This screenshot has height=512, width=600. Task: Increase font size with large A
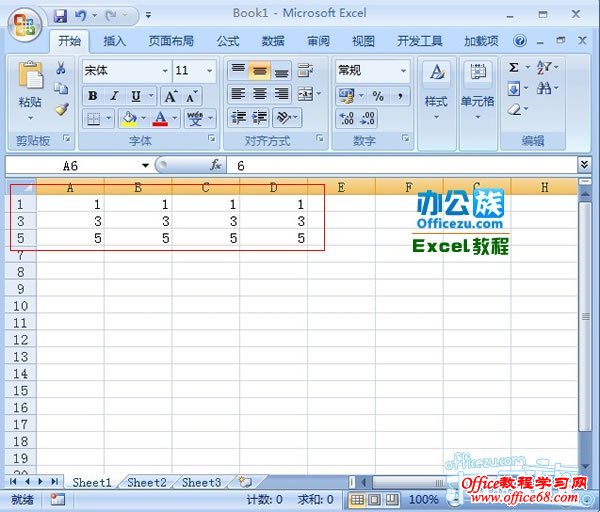coord(170,96)
